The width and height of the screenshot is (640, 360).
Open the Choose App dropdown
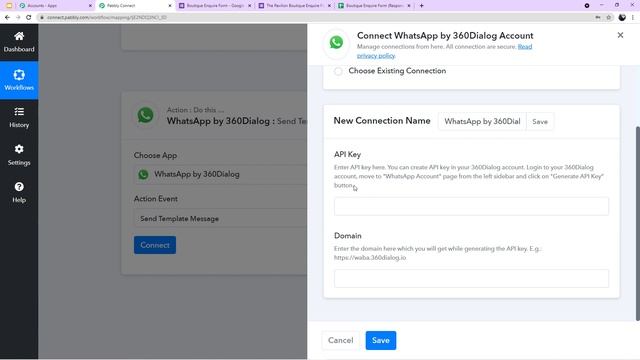click(x=220, y=174)
